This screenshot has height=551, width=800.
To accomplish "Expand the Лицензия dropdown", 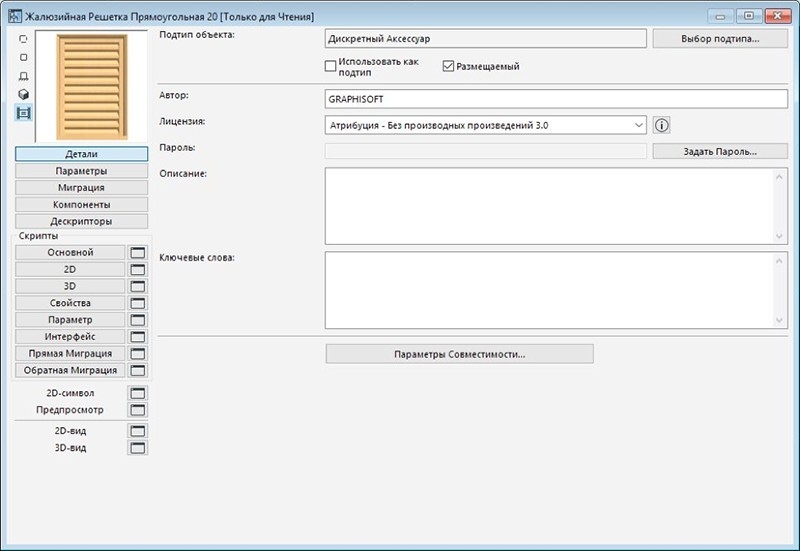I will point(638,126).
